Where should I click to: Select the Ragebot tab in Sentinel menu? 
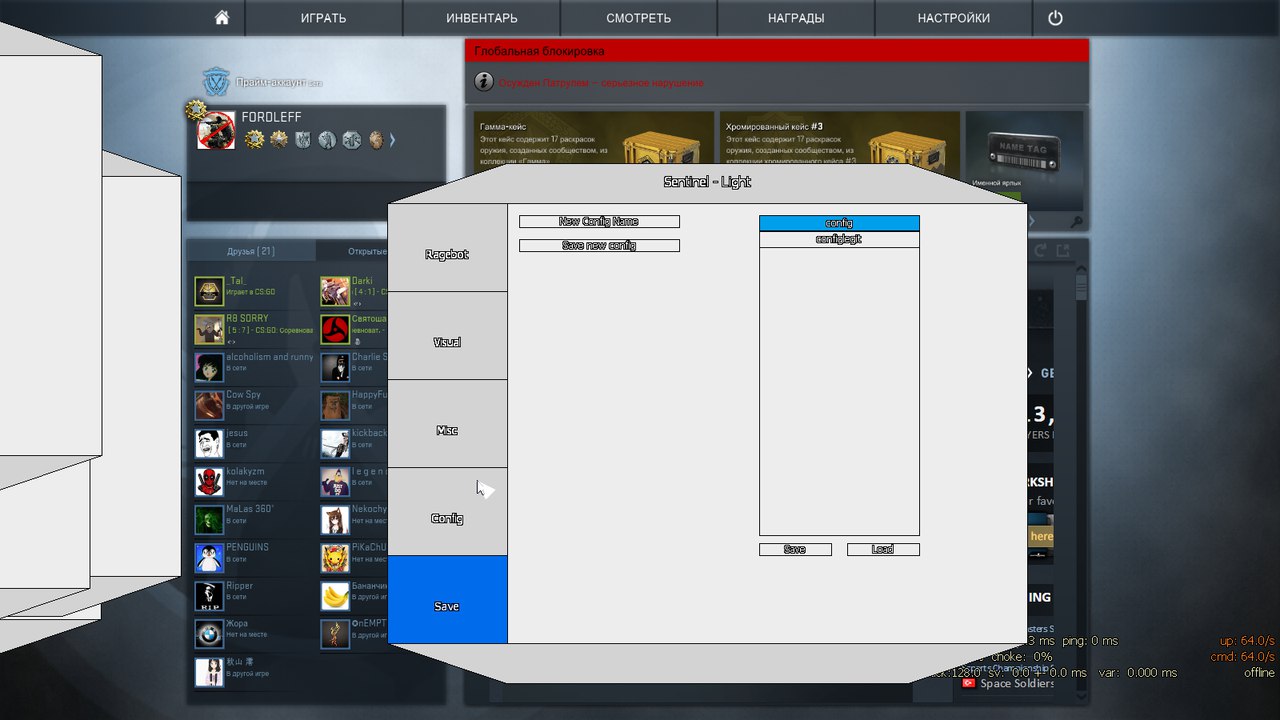(447, 248)
